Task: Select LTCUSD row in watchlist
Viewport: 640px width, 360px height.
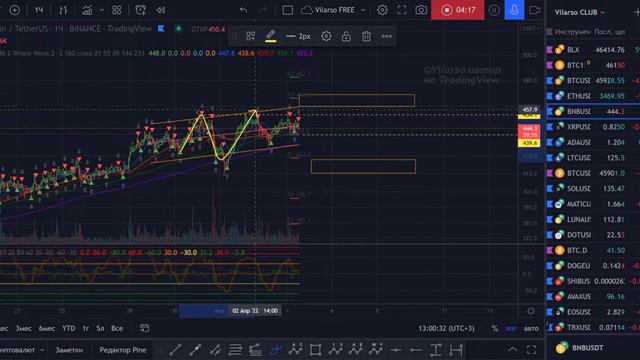Action: tap(593, 158)
